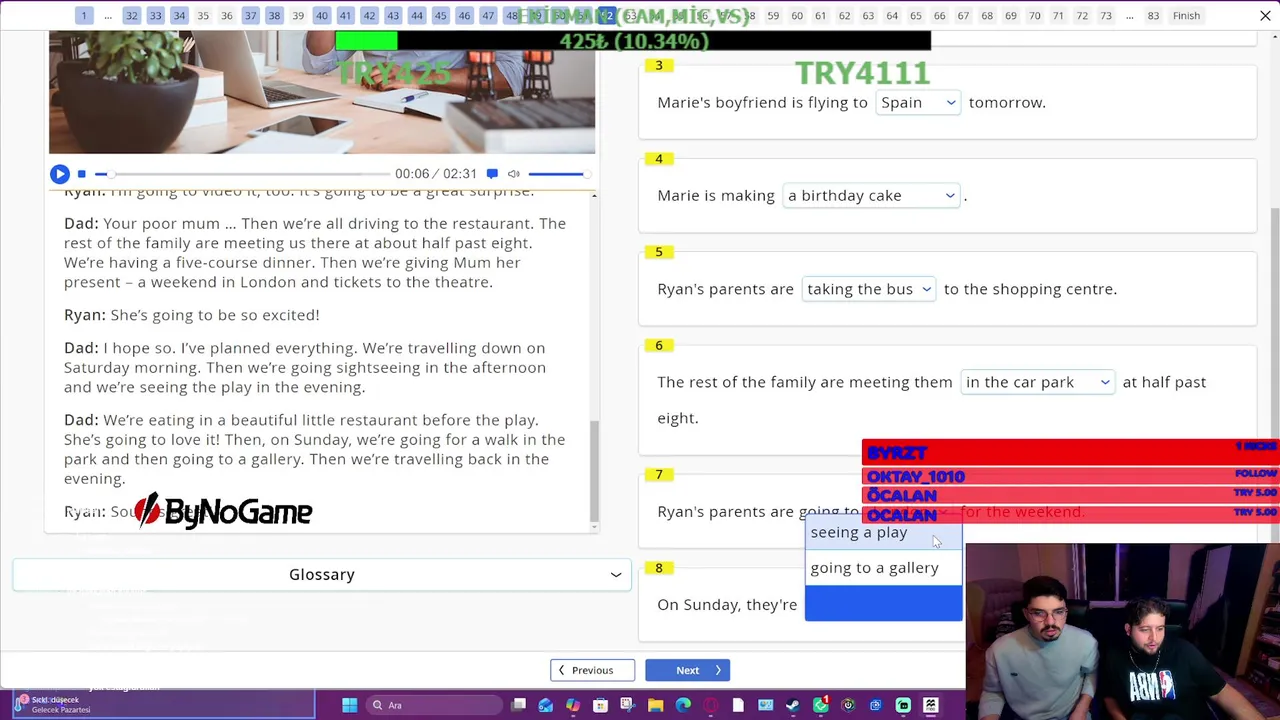Open File Explorer from taskbar

[656, 705]
